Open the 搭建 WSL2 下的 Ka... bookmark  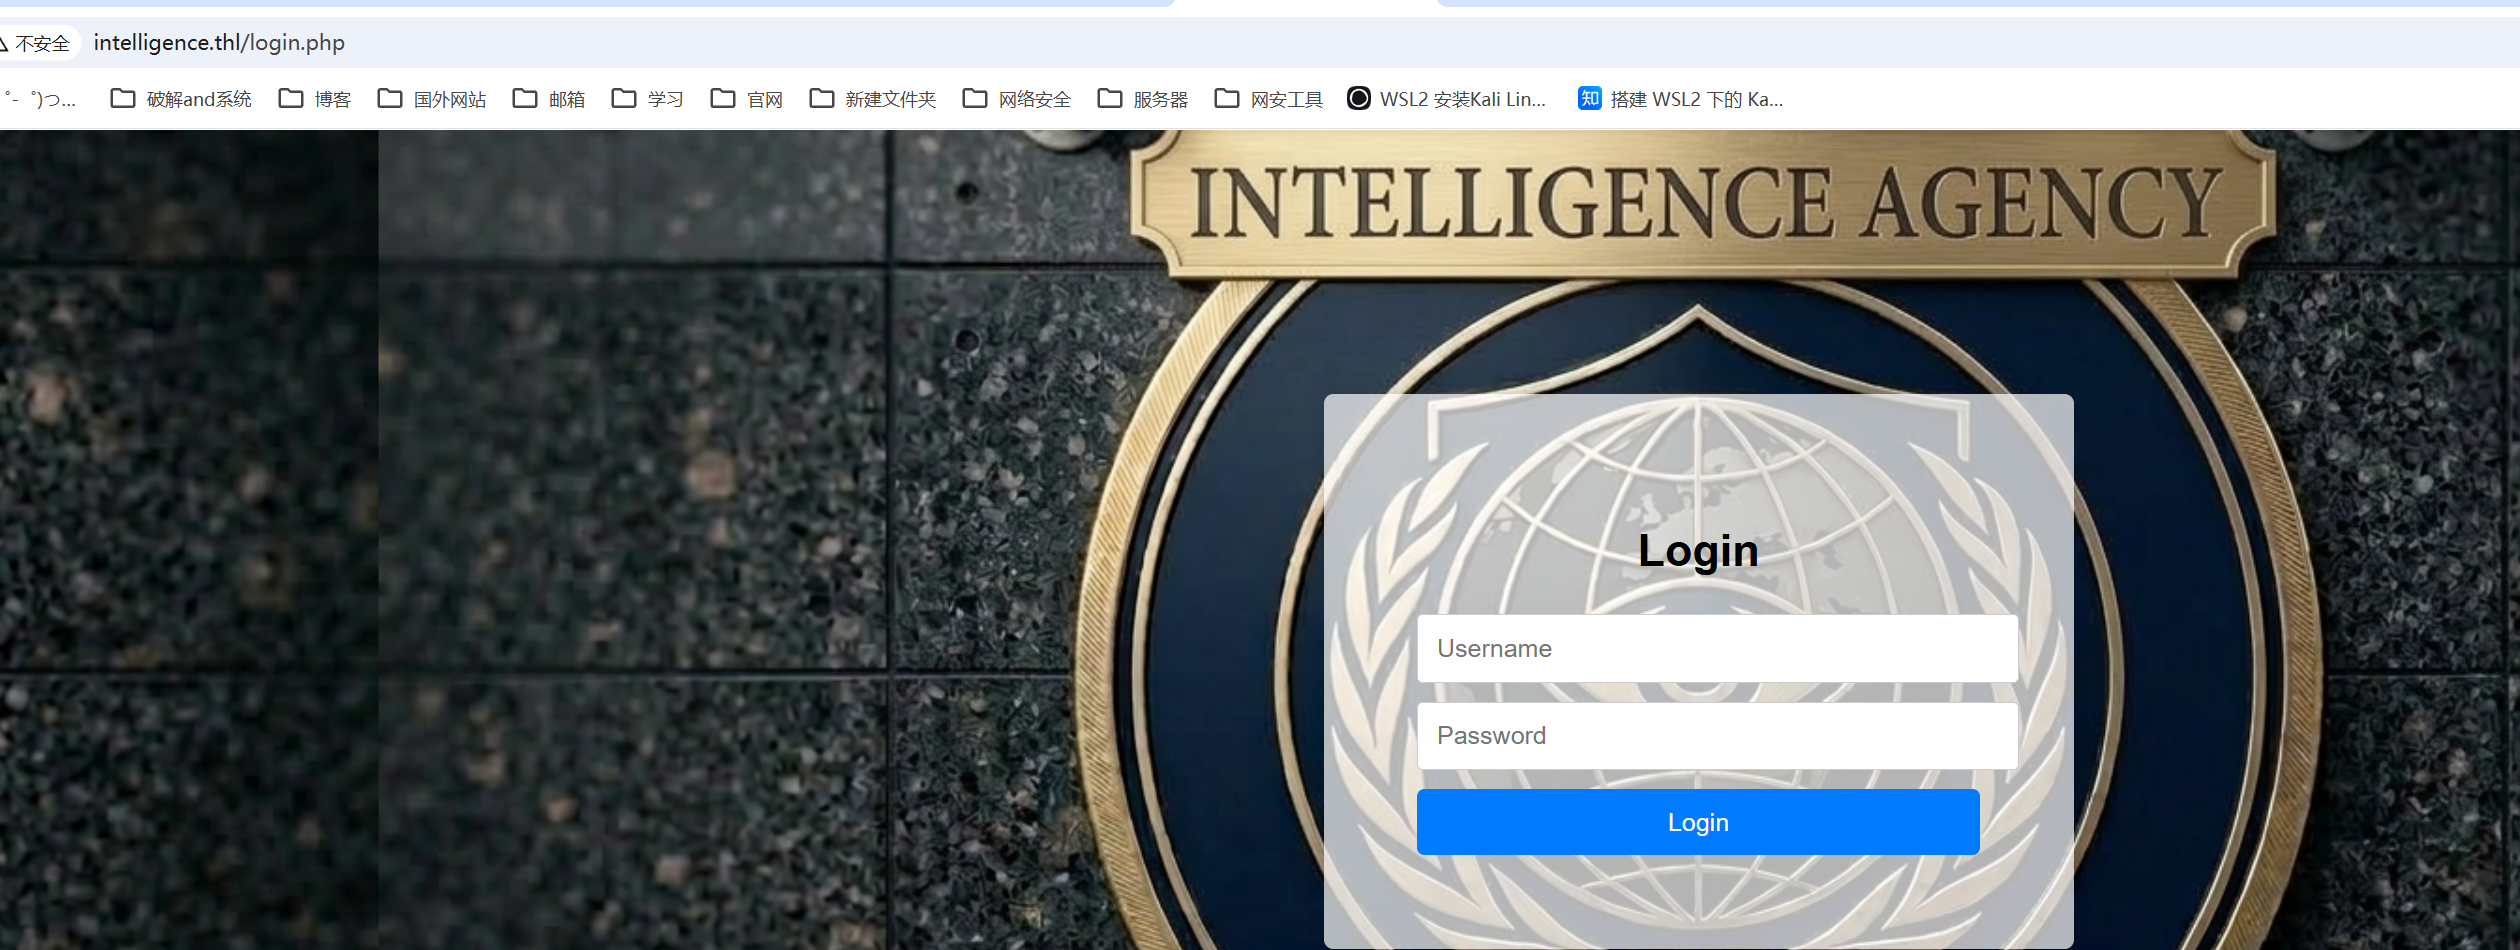click(1681, 99)
